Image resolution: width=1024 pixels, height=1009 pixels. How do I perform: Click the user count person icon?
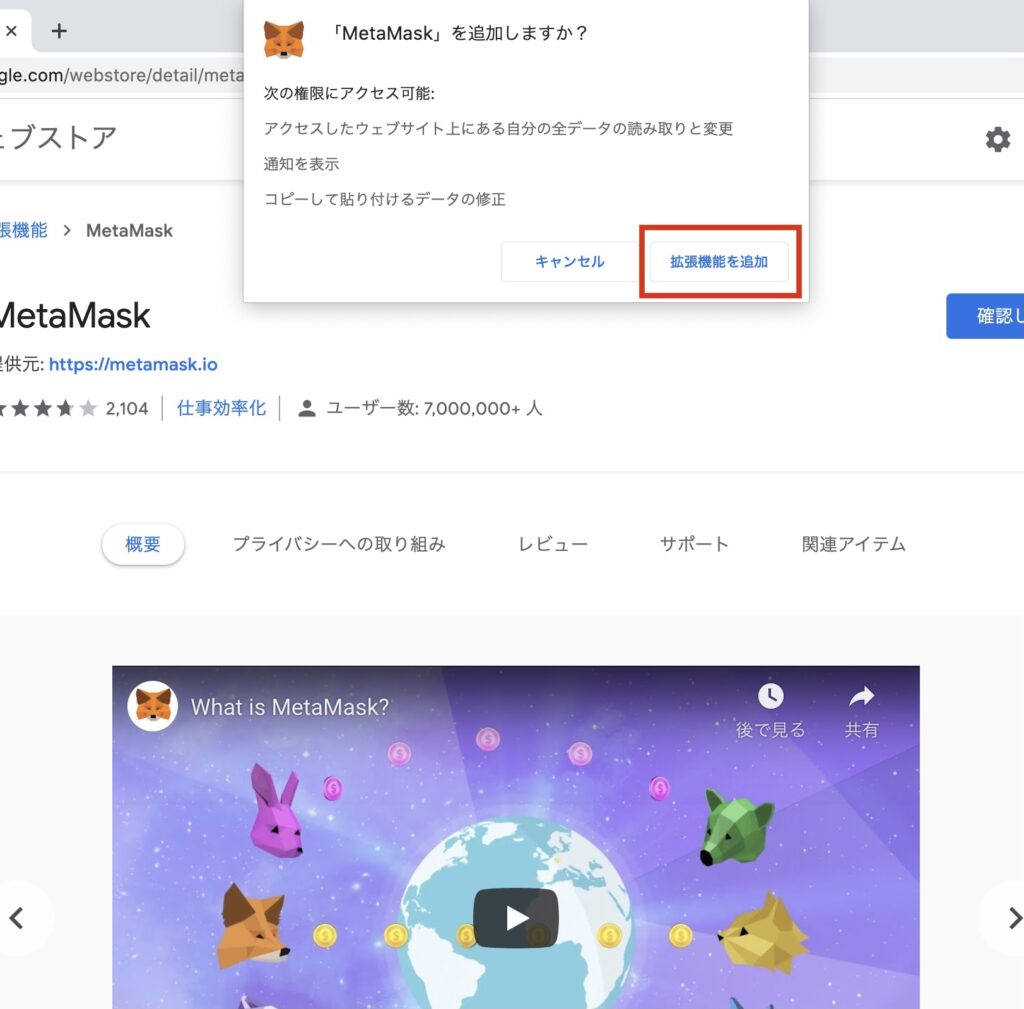point(307,409)
